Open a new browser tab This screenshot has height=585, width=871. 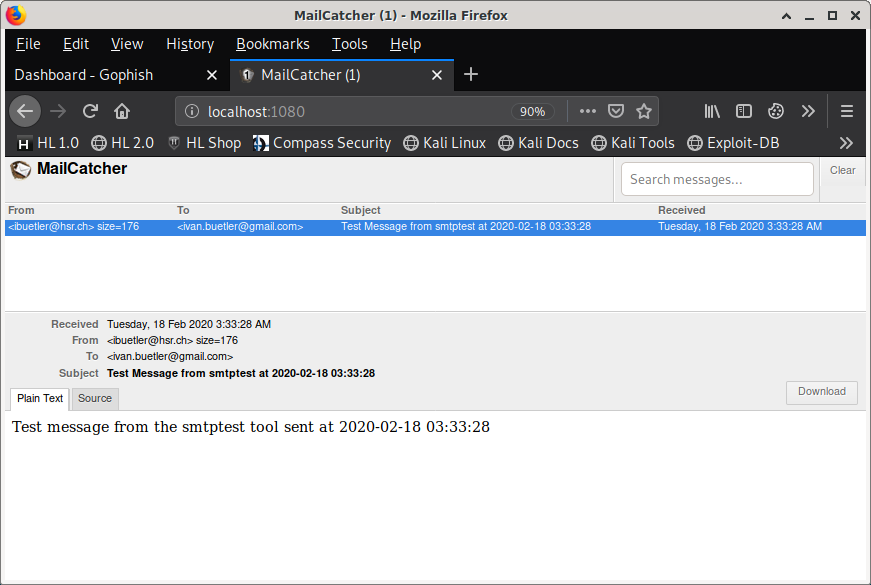click(471, 75)
